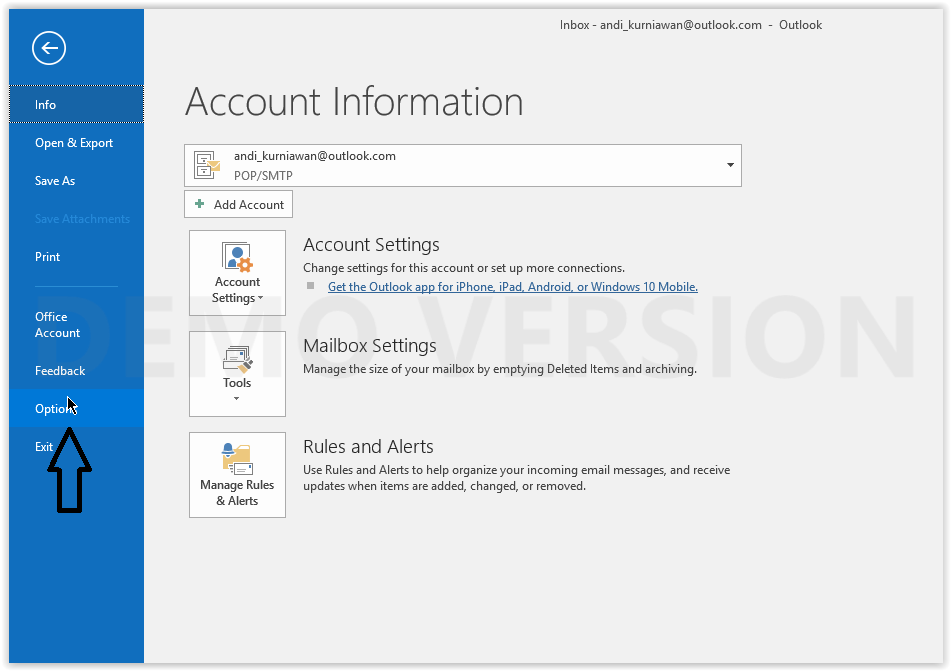951x671 pixels.
Task: Click the Mailbox Settings heading text
Action: pos(370,346)
